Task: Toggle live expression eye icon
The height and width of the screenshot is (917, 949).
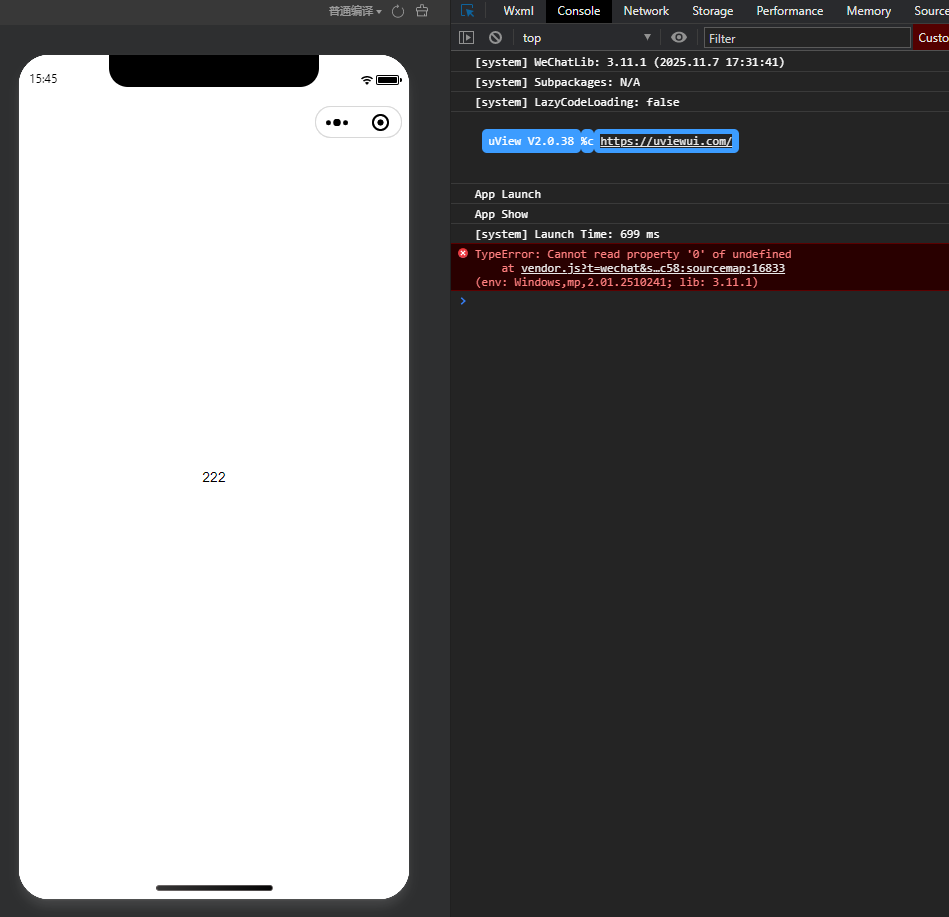Action: coord(679,38)
